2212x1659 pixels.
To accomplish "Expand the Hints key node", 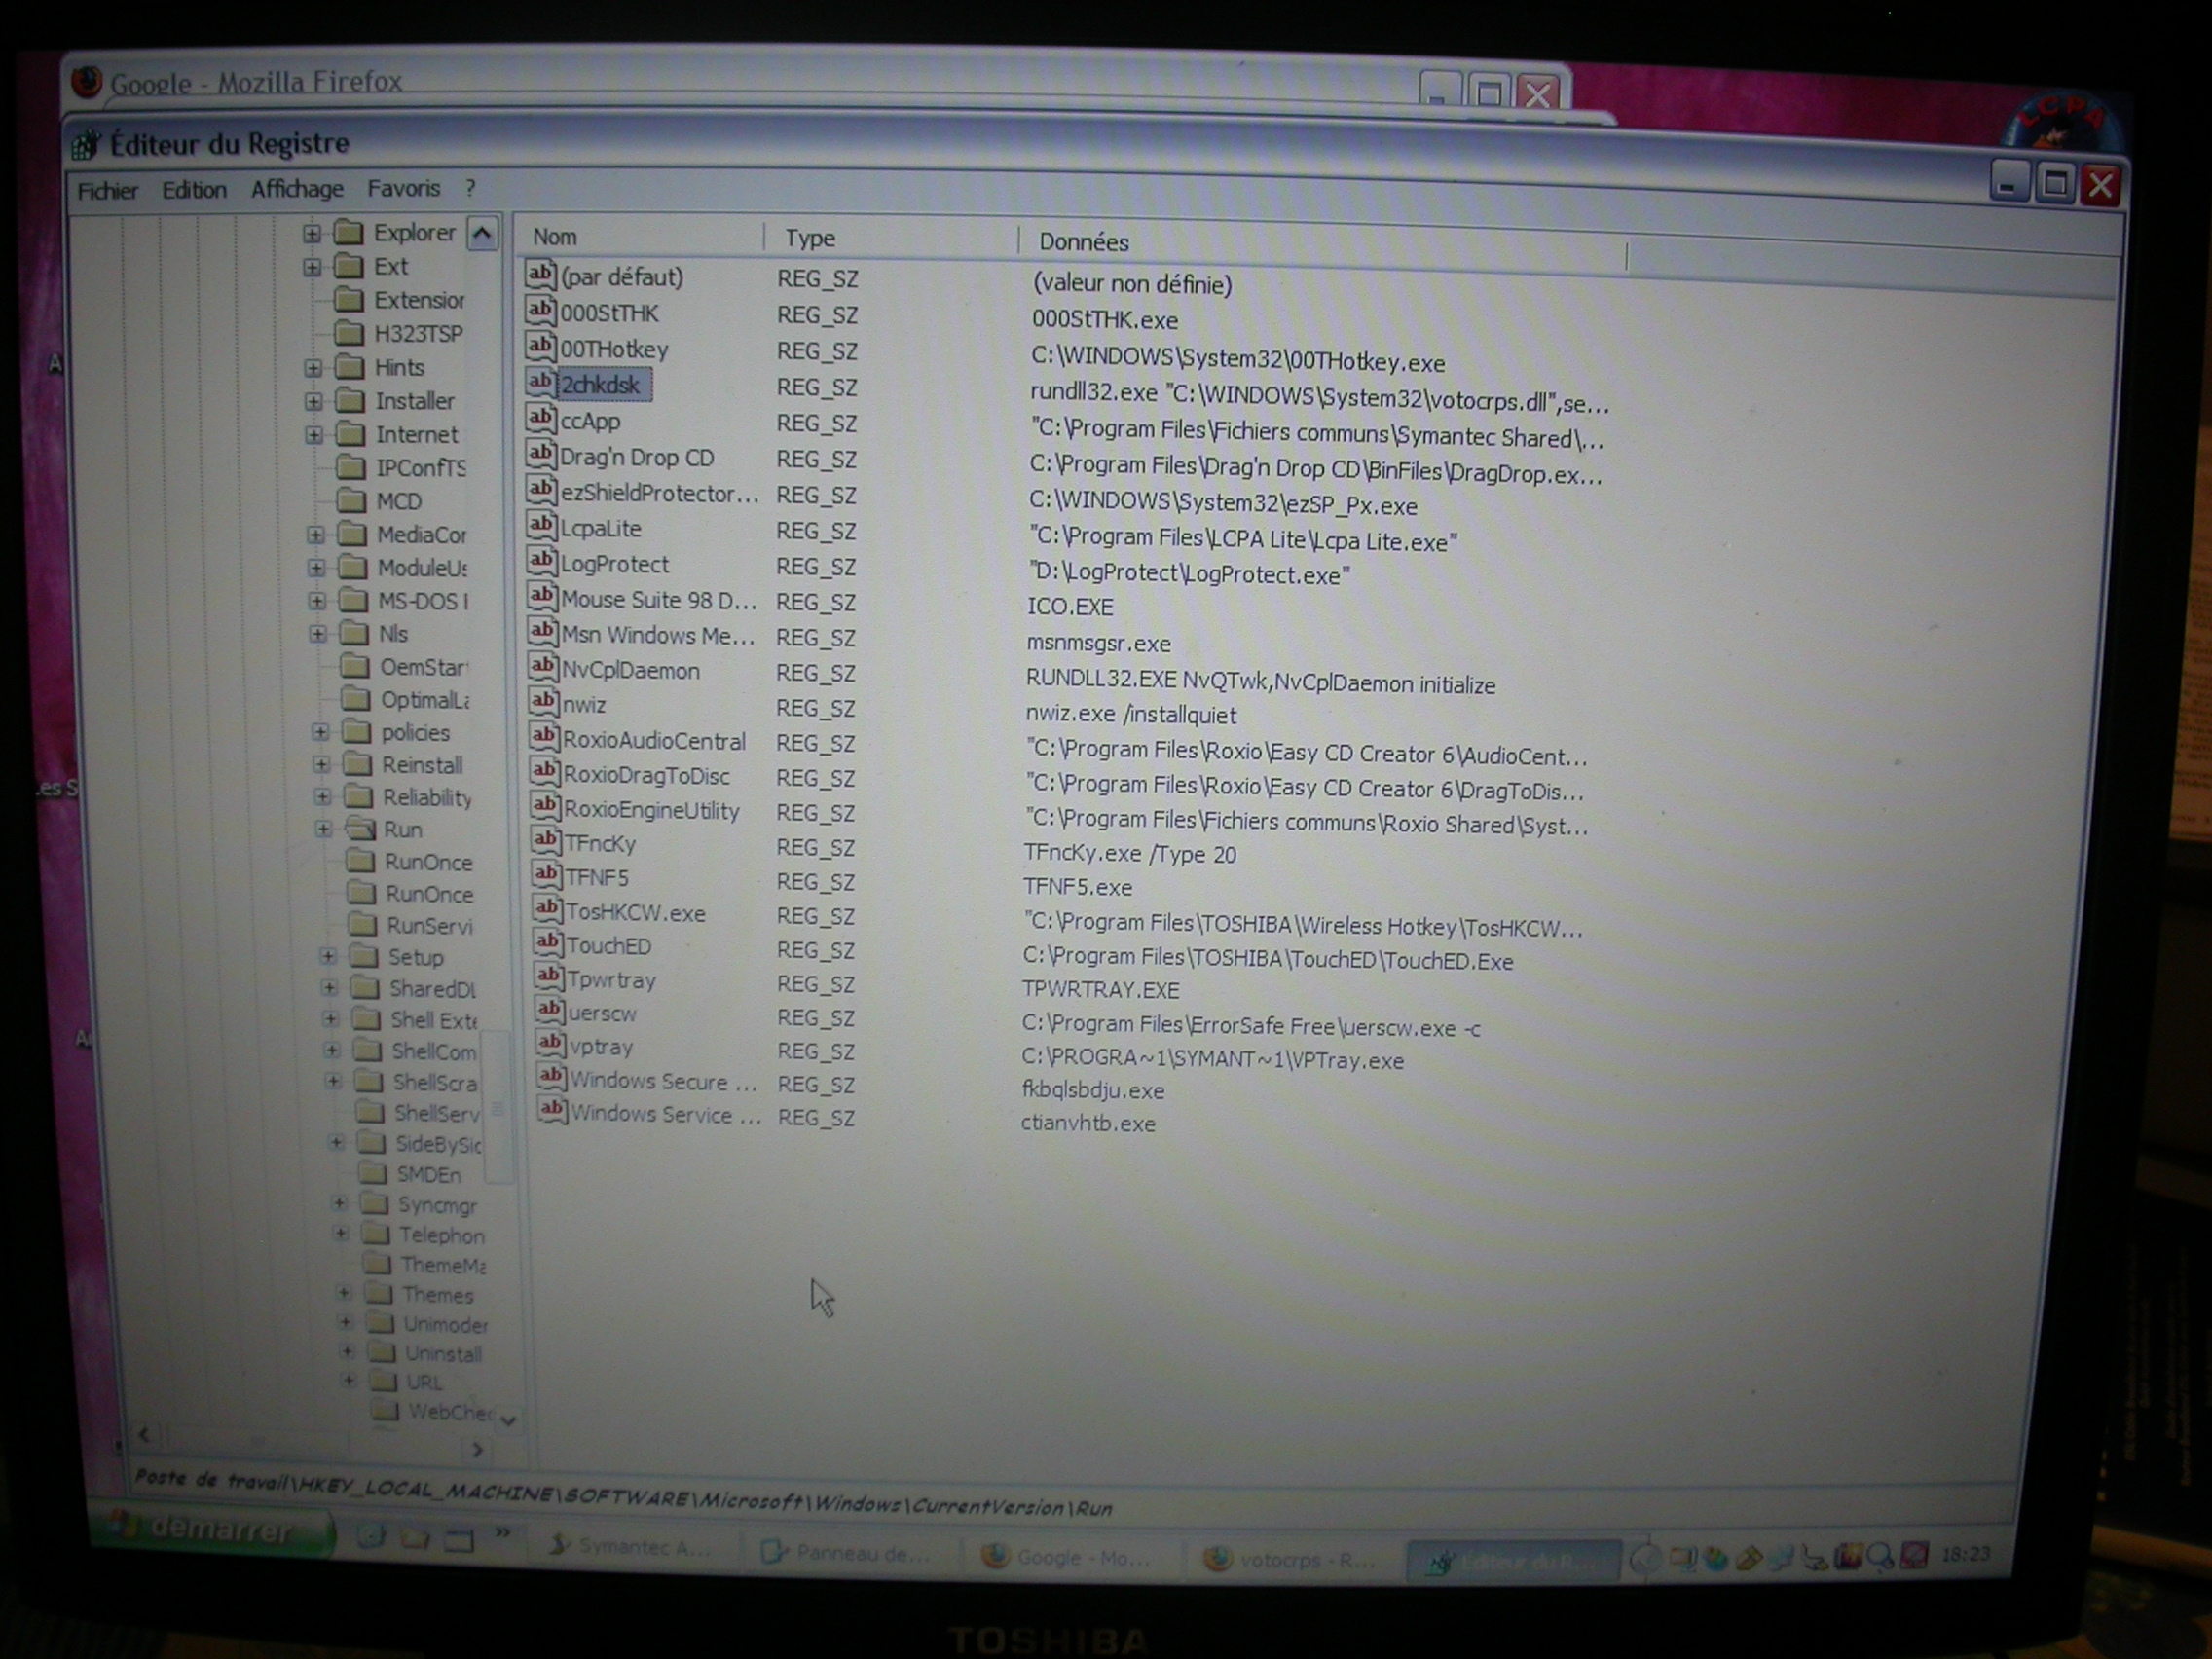I will [313, 368].
